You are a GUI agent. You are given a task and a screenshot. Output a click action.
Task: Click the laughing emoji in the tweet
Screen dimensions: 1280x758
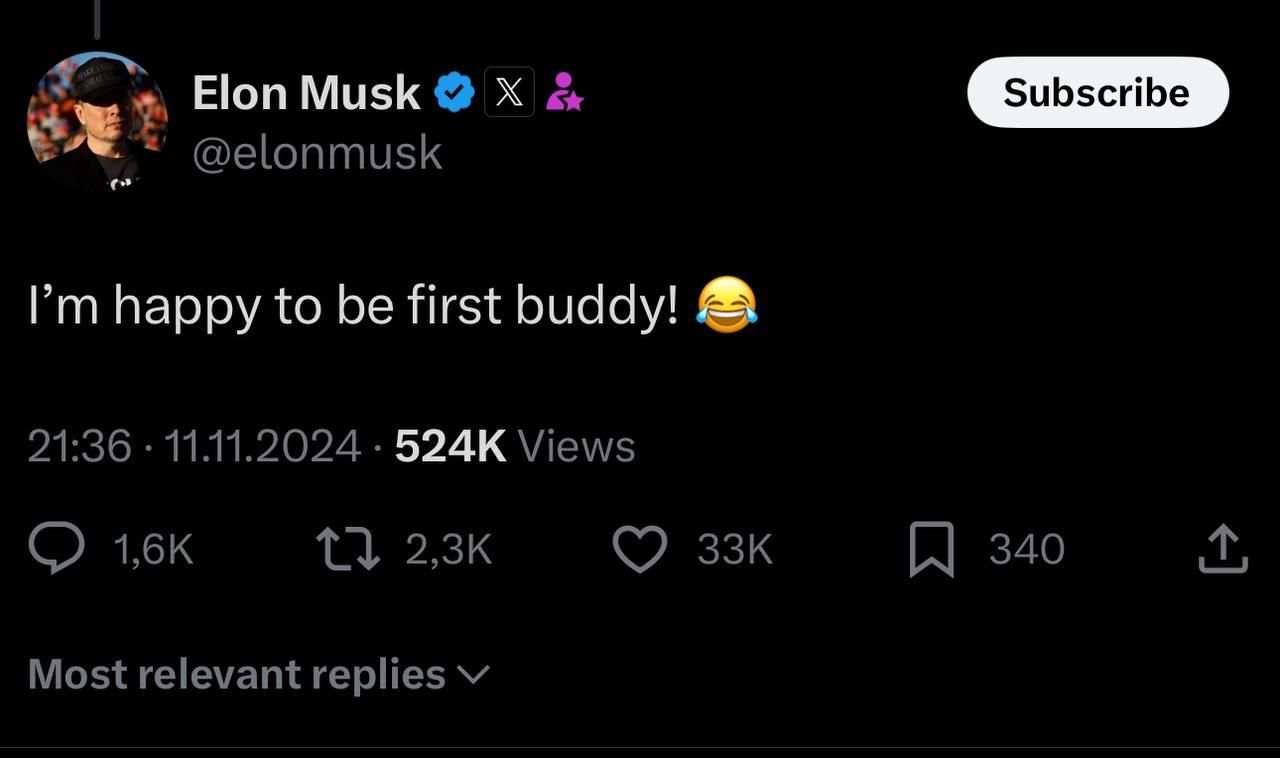(x=727, y=305)
